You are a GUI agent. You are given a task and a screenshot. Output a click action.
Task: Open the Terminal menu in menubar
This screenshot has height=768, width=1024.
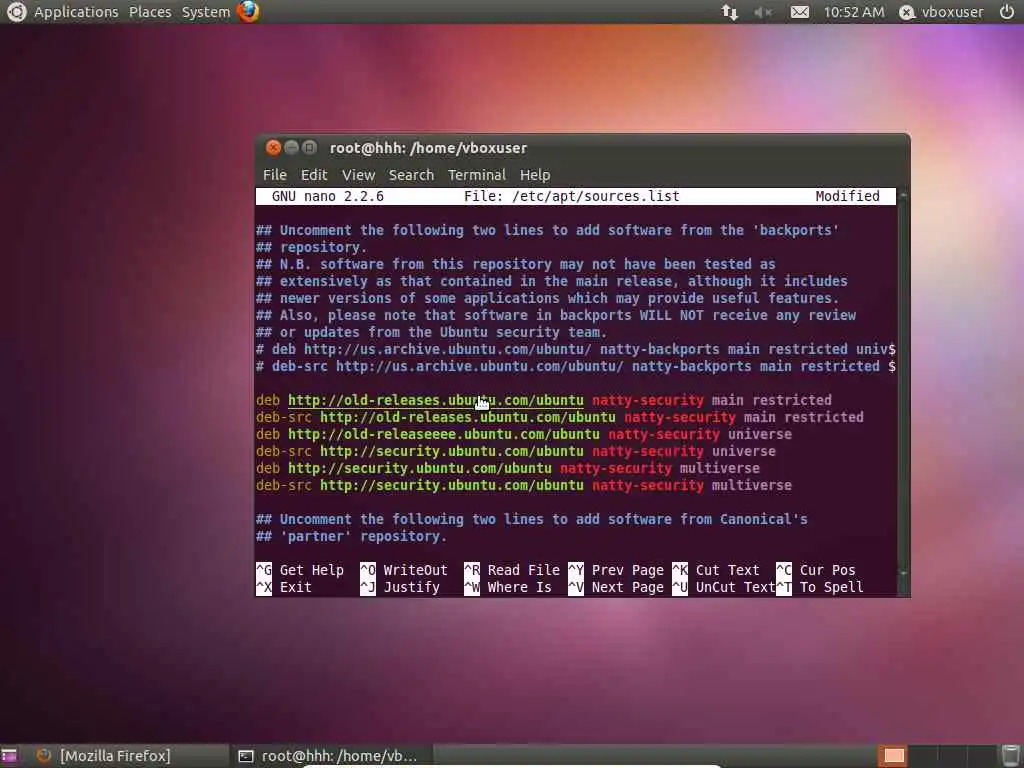(477, 175)
